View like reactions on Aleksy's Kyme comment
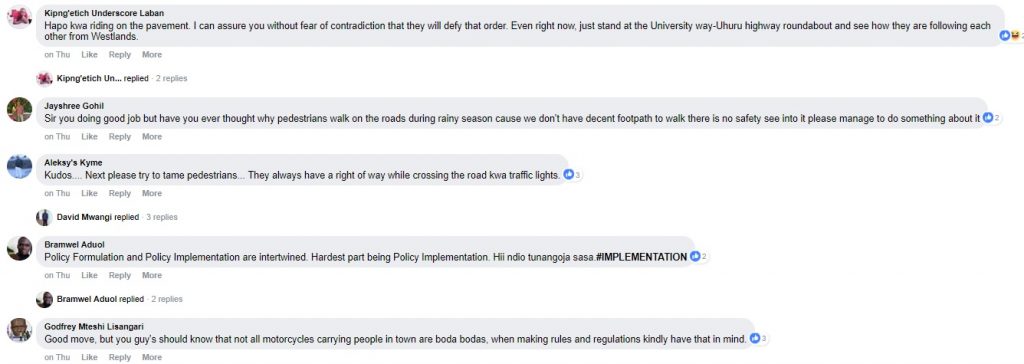Viewport: 1024px width, 364px height. point(572,174)
